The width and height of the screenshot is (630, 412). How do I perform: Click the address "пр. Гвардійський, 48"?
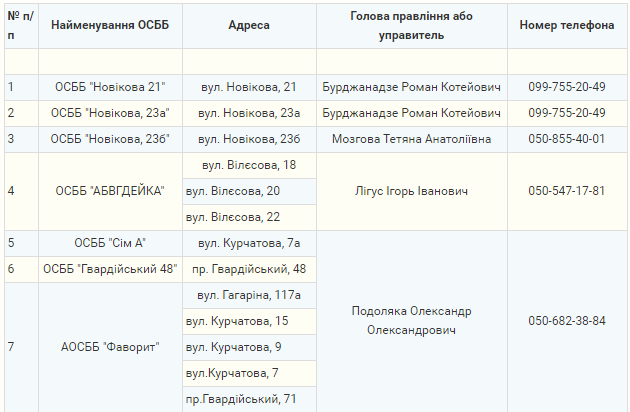click(248, 268)
